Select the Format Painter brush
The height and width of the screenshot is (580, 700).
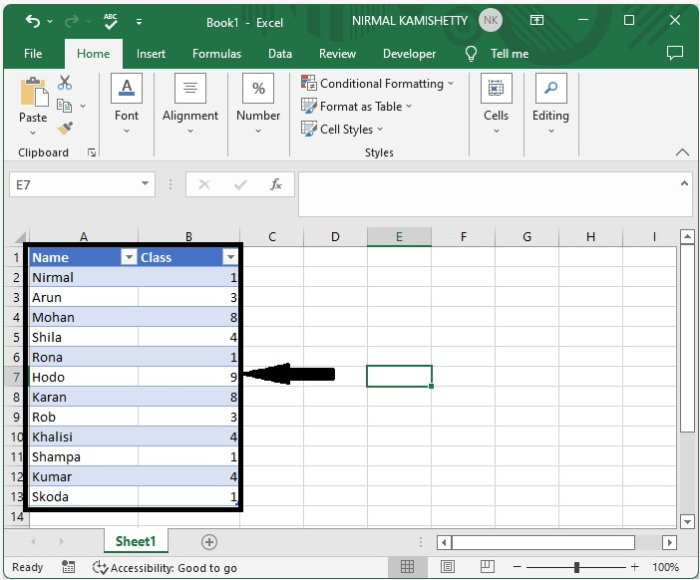coord(65,129)
